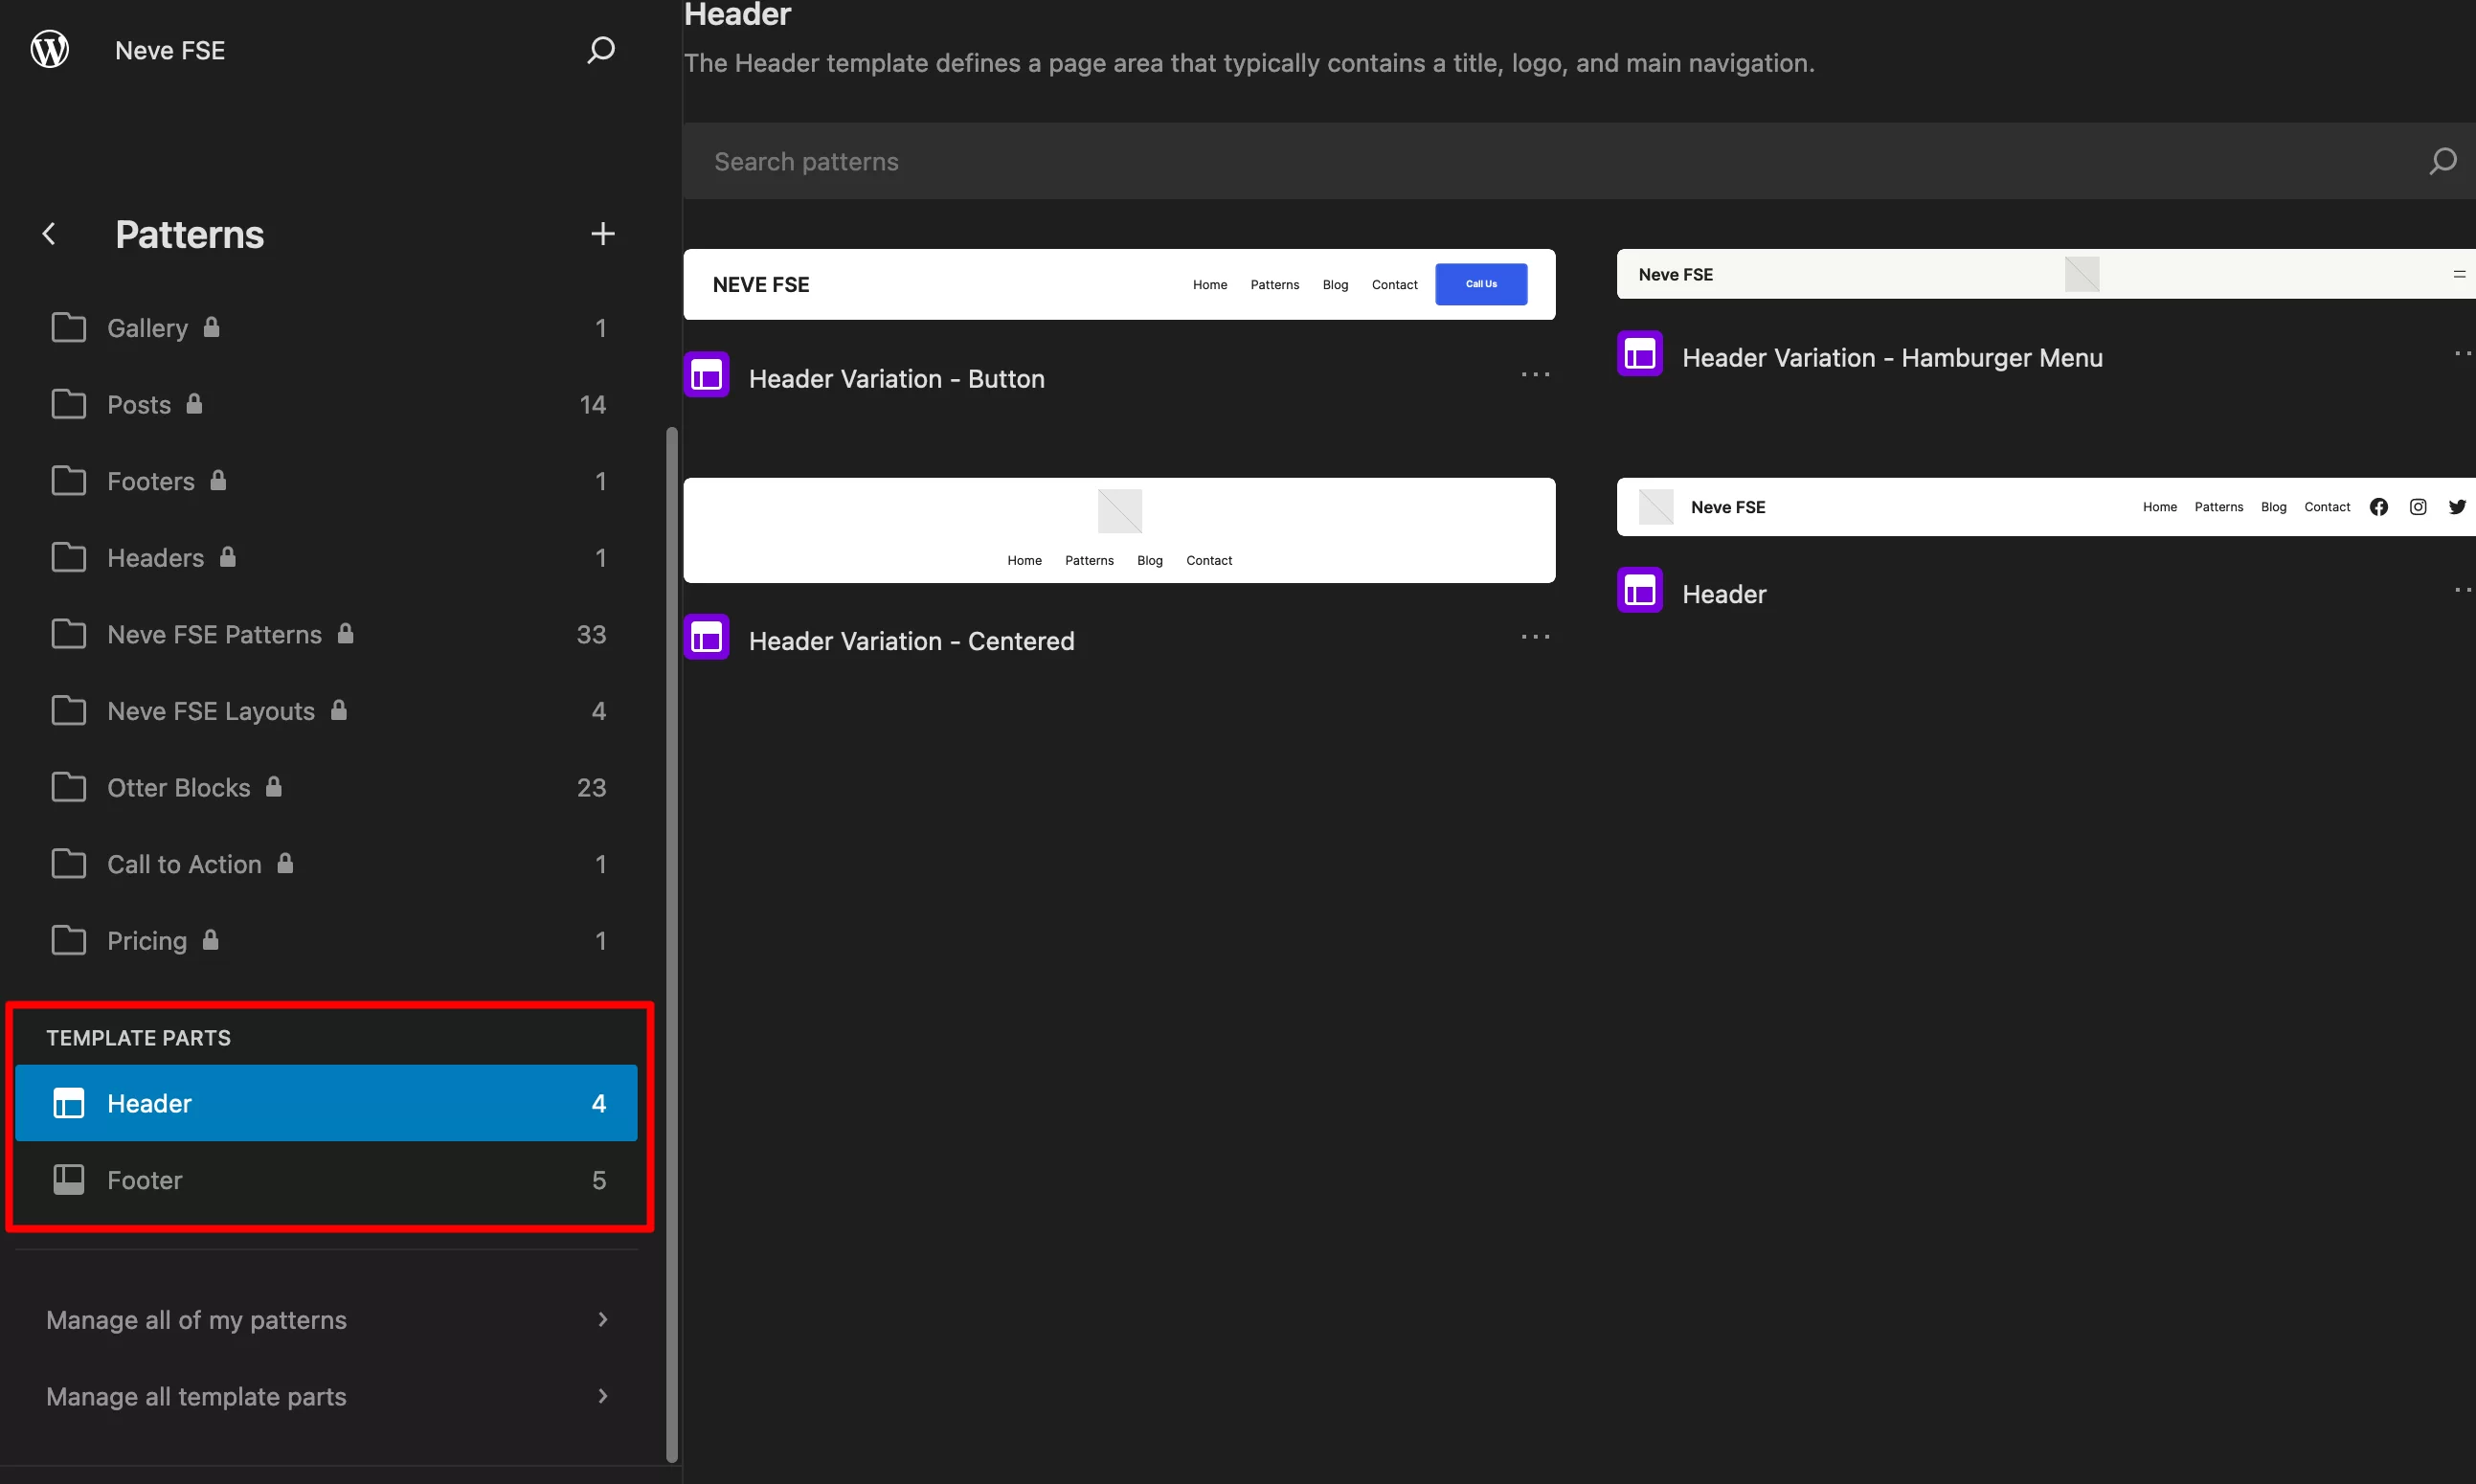The height and width of the screenshot is (1484, 2476).
Task: Open site search magnifier next to Neve FSE
Action: click(x=600, y=50)
